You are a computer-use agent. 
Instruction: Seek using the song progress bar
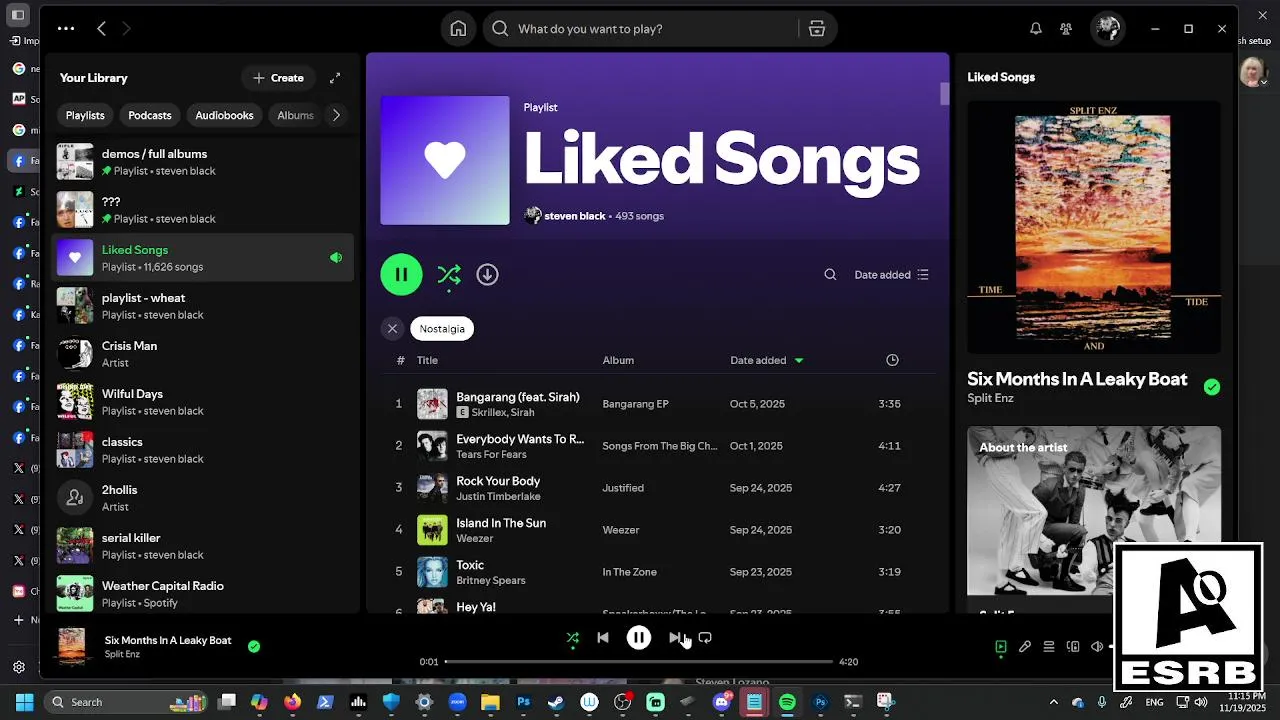pos(638,661)
